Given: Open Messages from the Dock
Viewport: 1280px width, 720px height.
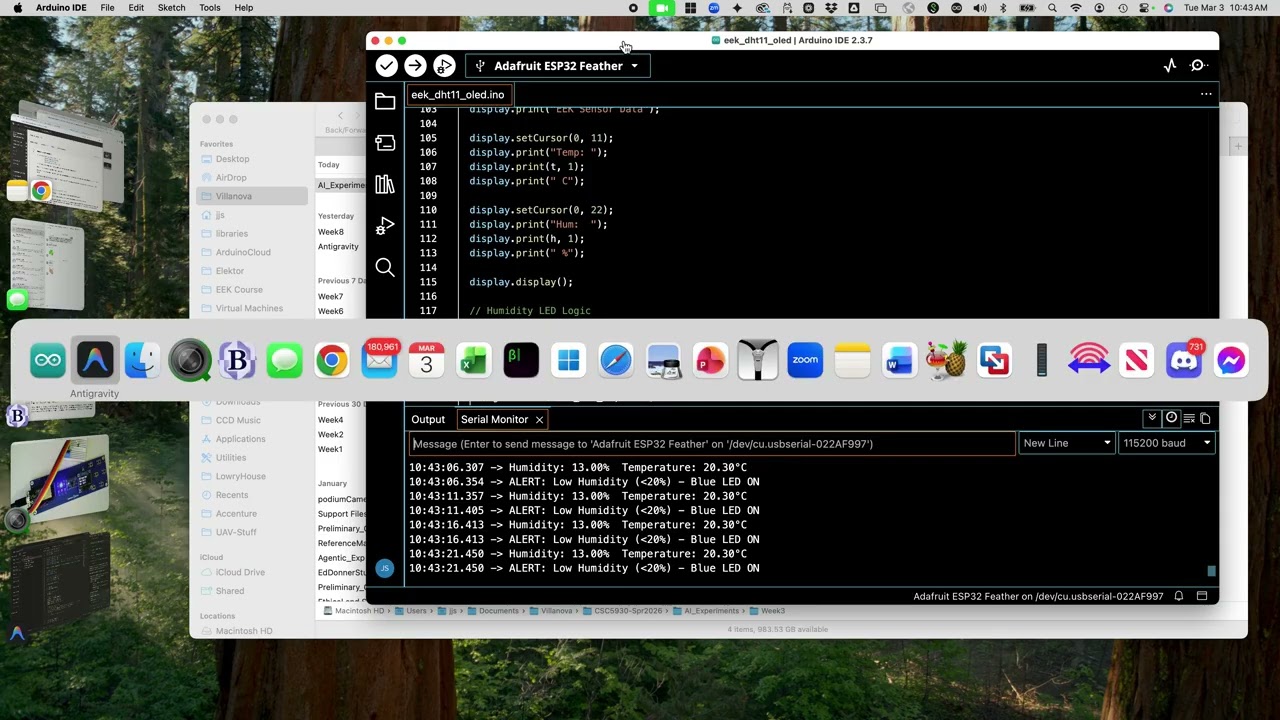Looking at the screenshot, I should (x=284, y=360).
